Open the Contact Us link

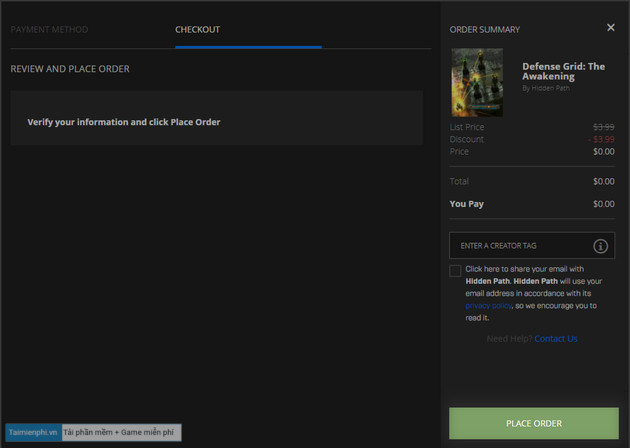tap(556, 338)
